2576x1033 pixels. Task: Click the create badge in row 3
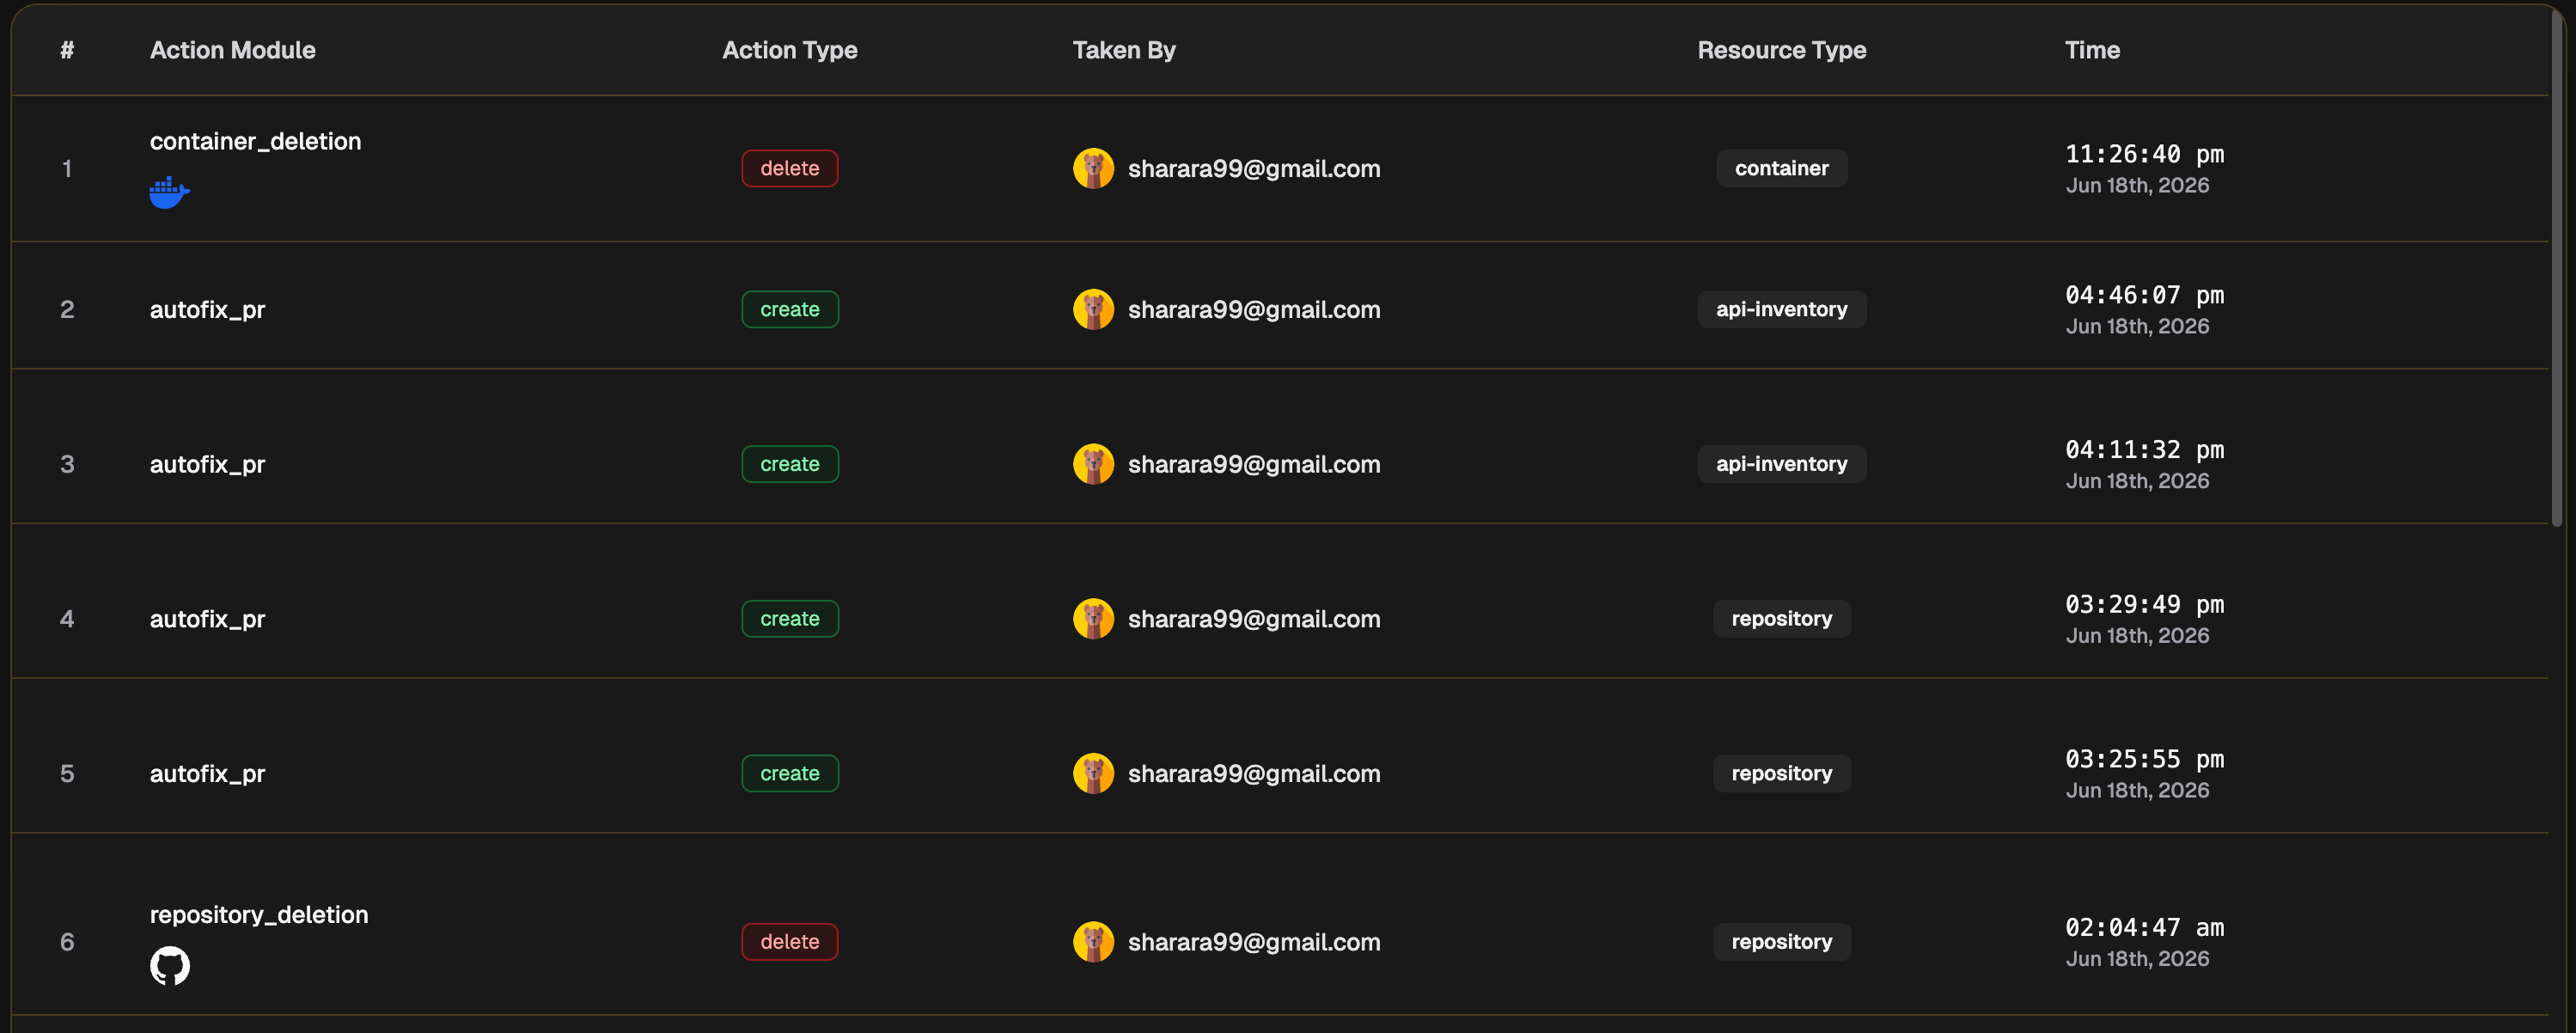point(789,464)
